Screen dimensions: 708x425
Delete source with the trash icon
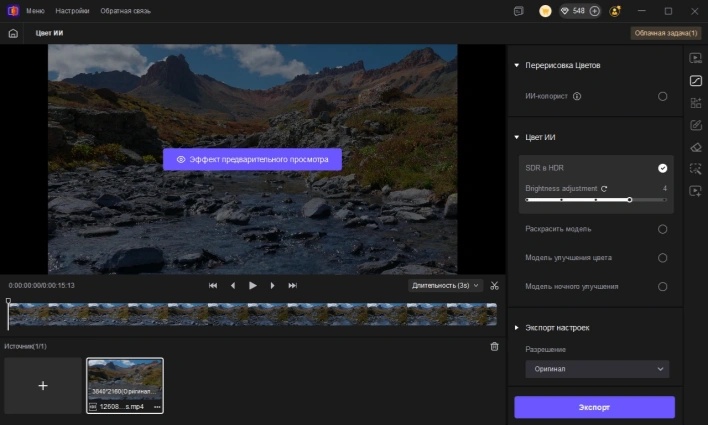click(494, 346)
